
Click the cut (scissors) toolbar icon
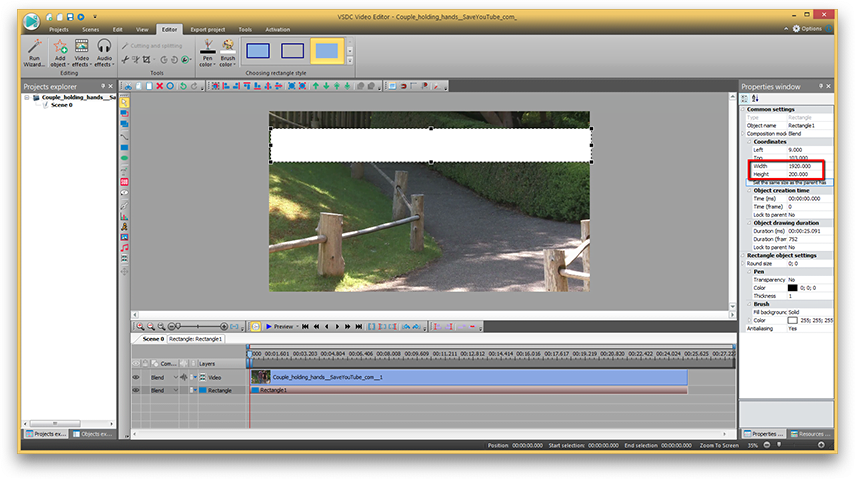[x=128, y=86]
